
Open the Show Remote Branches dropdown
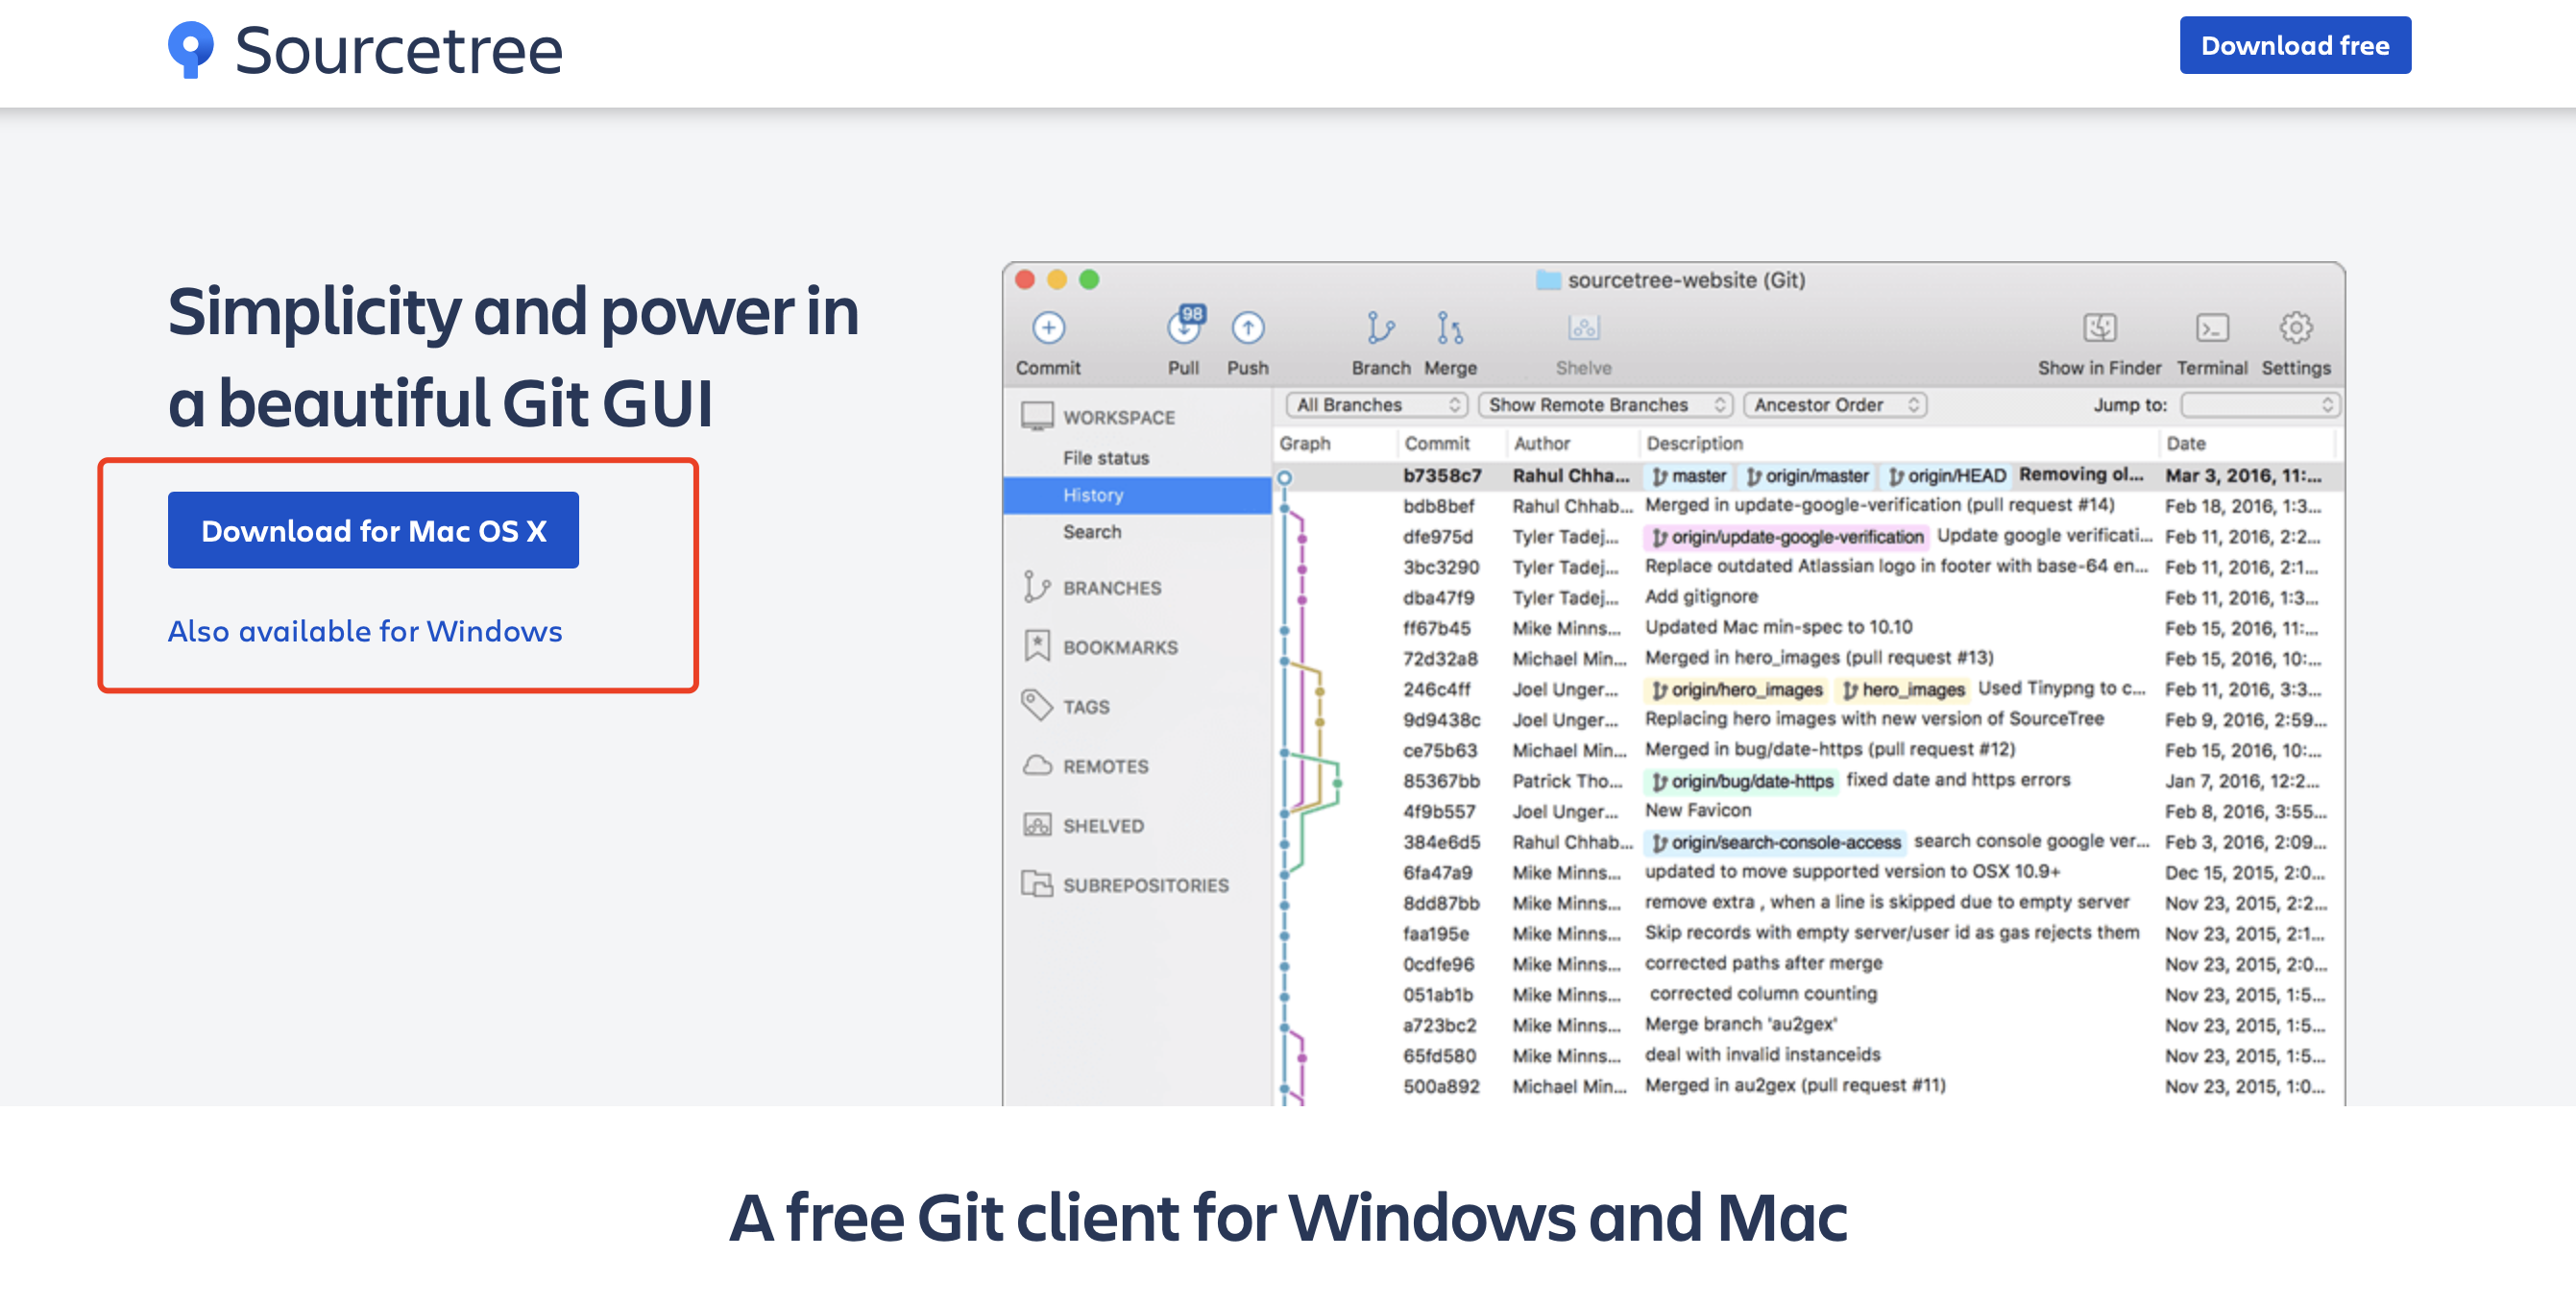1605,405
